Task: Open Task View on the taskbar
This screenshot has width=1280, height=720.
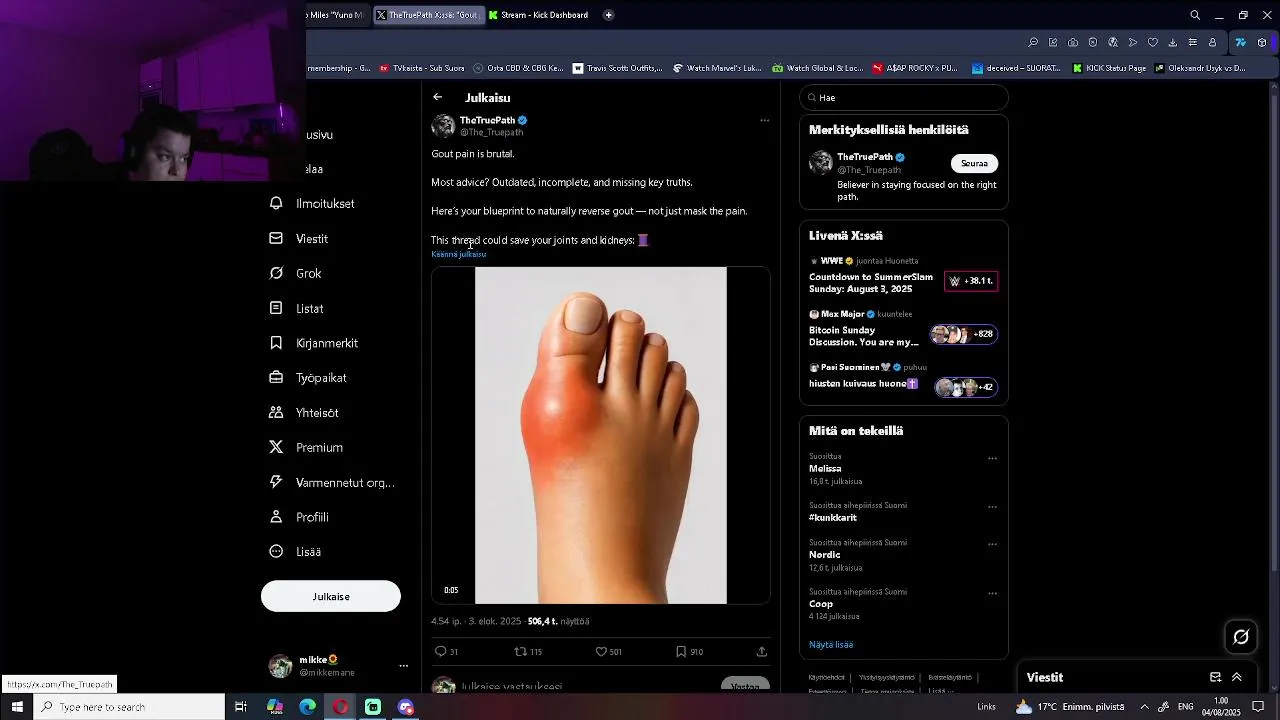Action: (241, 707)
